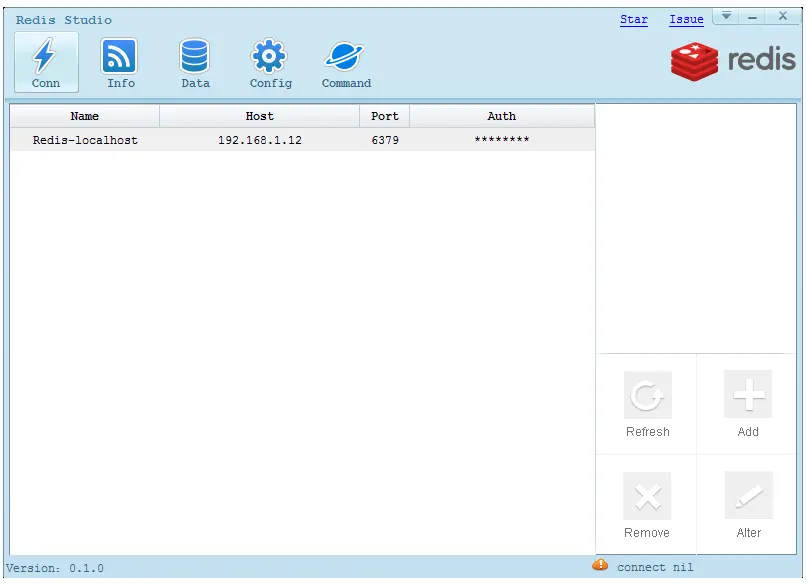
Task: Open the title bar dropdown arrow menu
Action: pyautogui.click(x=726, y=16)
